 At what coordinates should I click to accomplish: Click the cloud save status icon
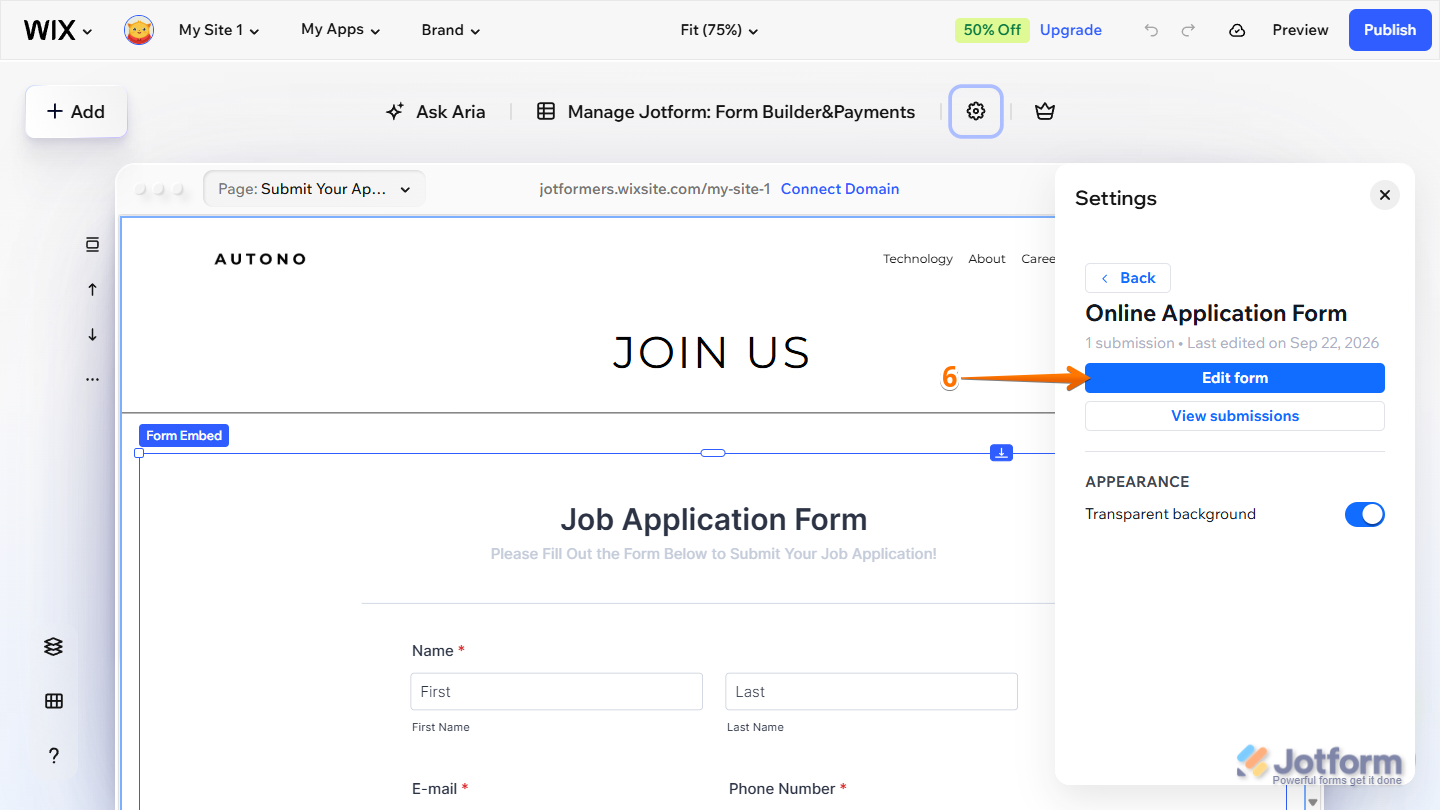[1237, 30]
